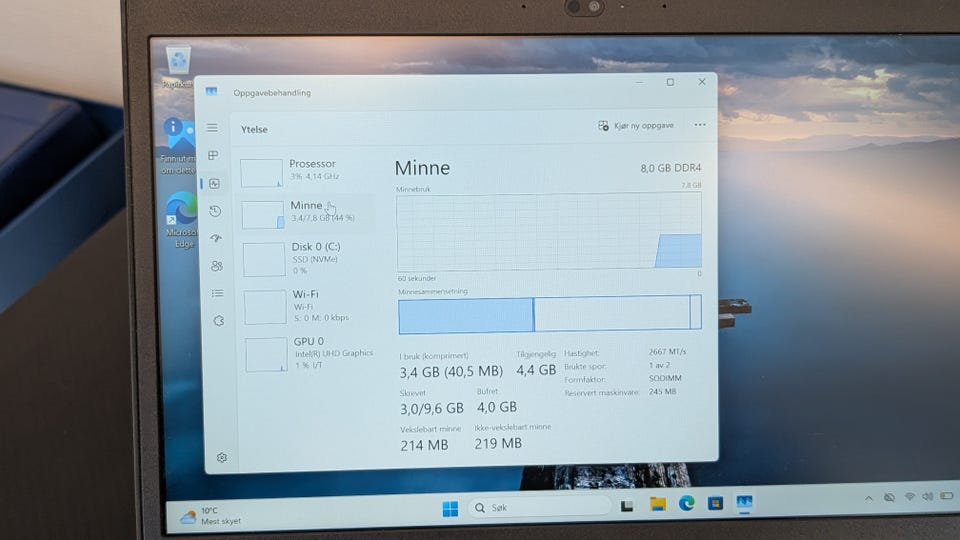960x540 pixels.
Task: Click the 219 MB Ikke-vekslebart minne value
Action: coord(498,443)
